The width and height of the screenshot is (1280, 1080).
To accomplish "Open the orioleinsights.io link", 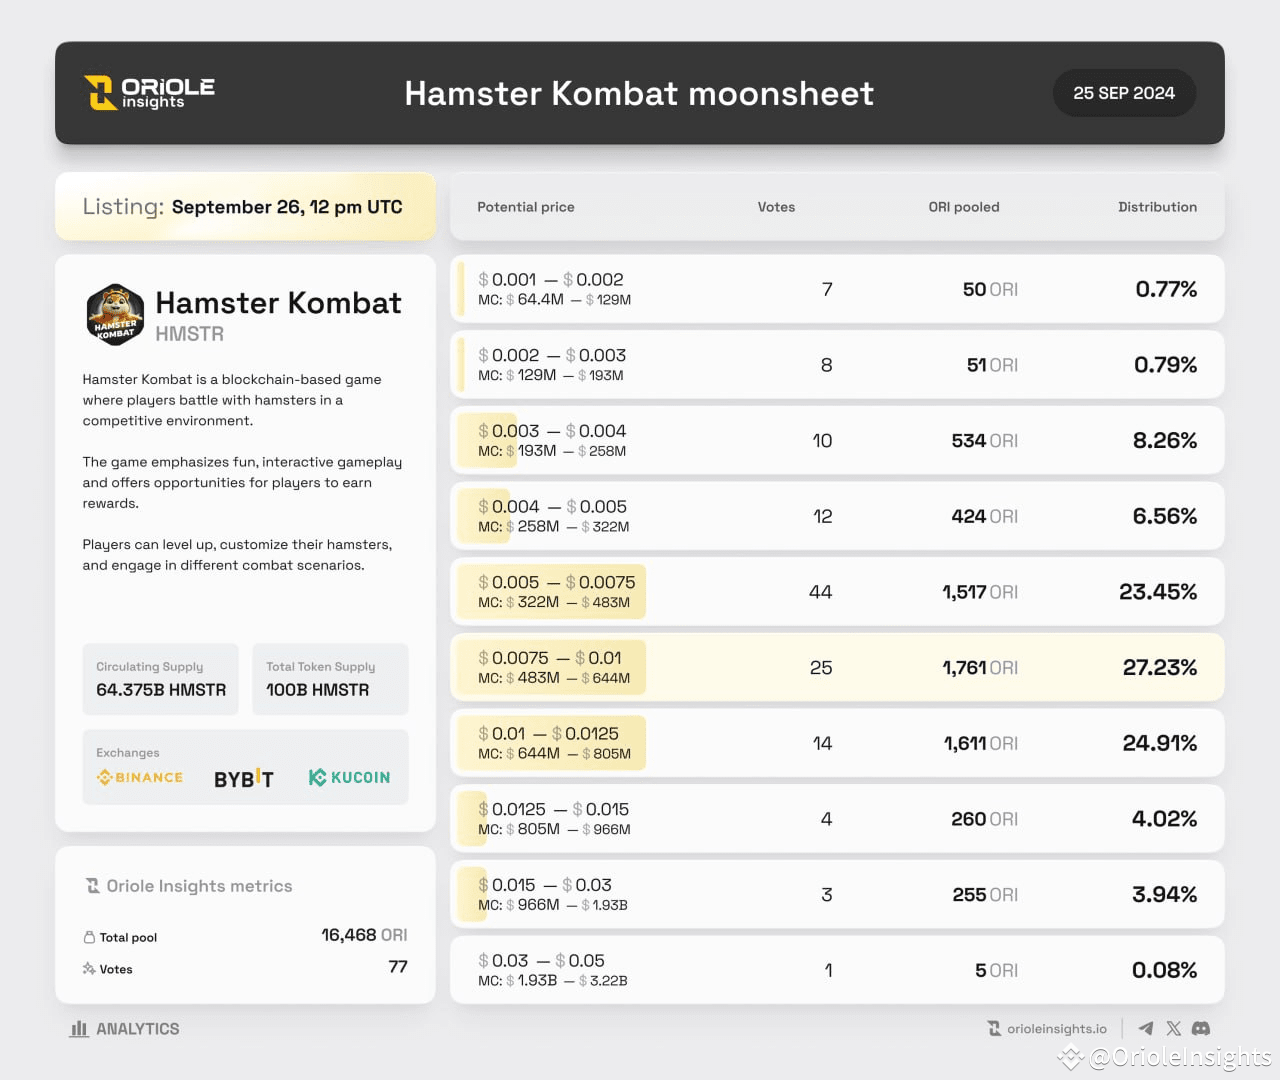I will pos(1057,1029).
